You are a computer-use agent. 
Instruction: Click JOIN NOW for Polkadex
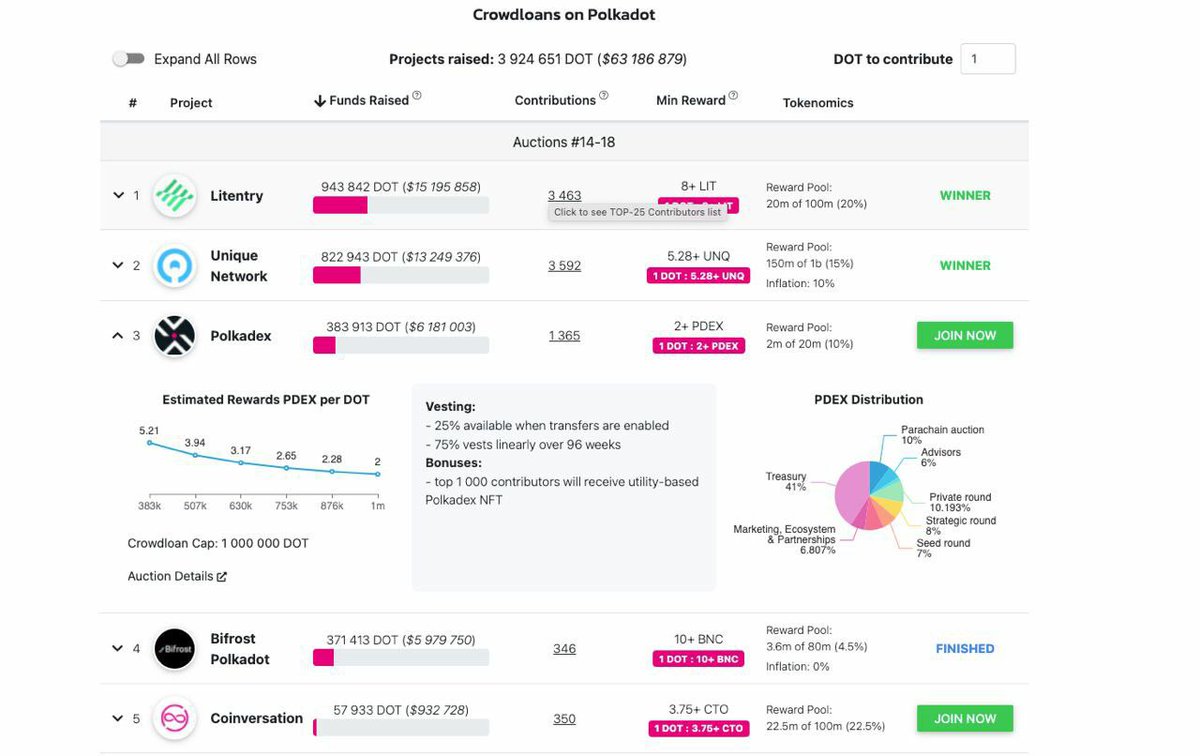965,335
